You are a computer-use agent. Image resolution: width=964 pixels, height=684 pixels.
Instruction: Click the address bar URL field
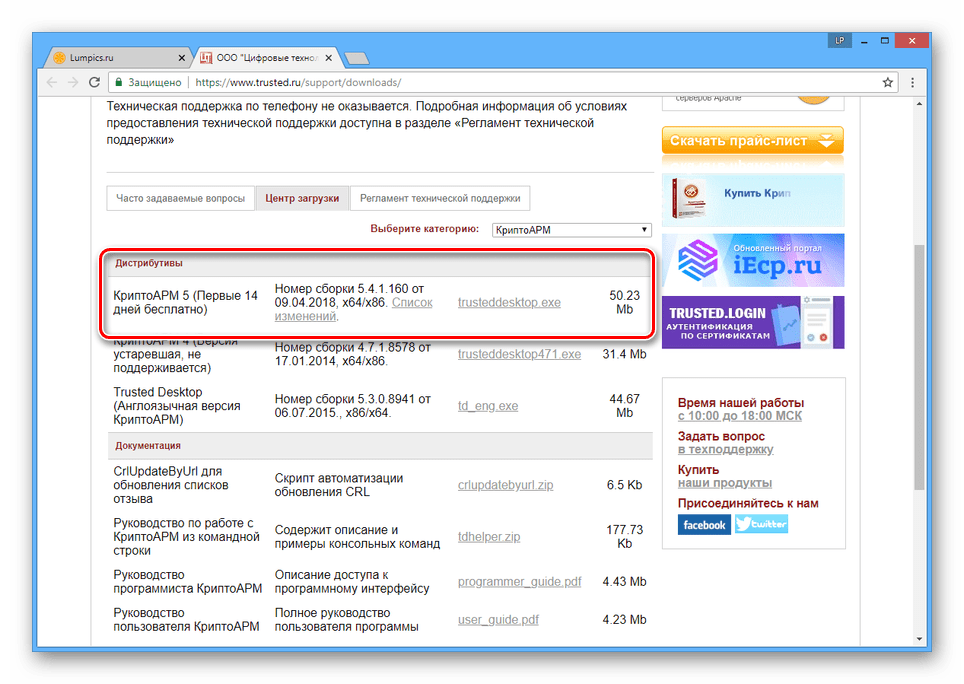[500, 82]
